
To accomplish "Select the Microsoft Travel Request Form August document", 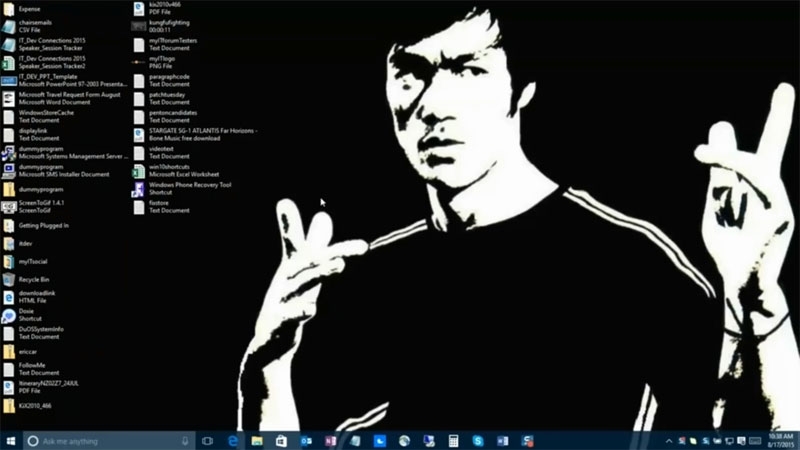I will click(61, 98).
